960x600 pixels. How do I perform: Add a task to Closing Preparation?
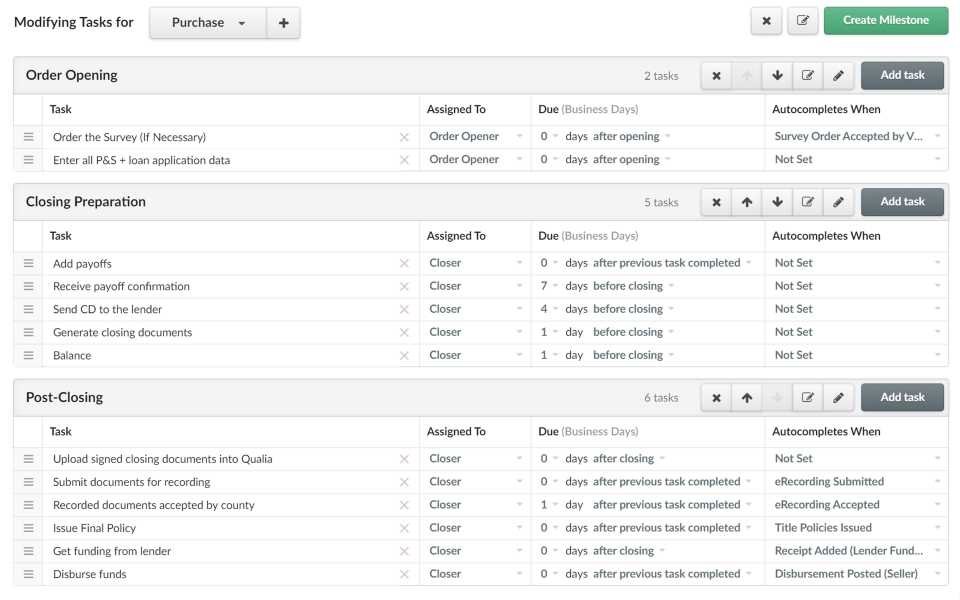[902, 201]
